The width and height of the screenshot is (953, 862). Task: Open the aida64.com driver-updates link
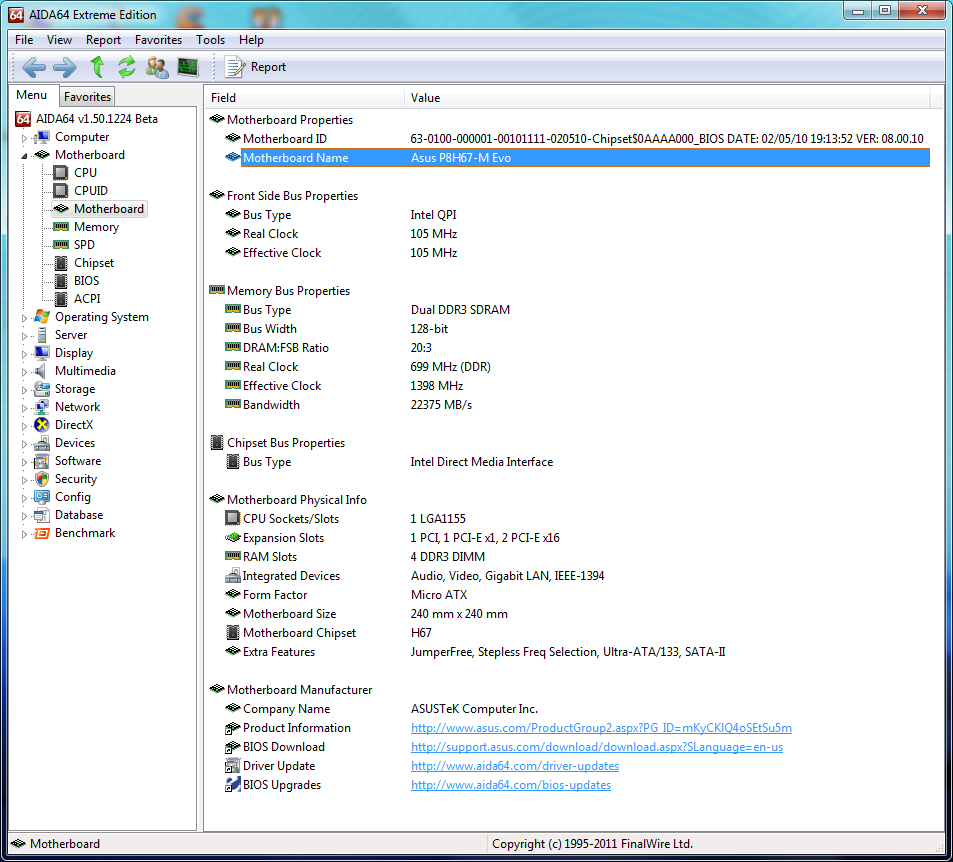click(515, 766)
